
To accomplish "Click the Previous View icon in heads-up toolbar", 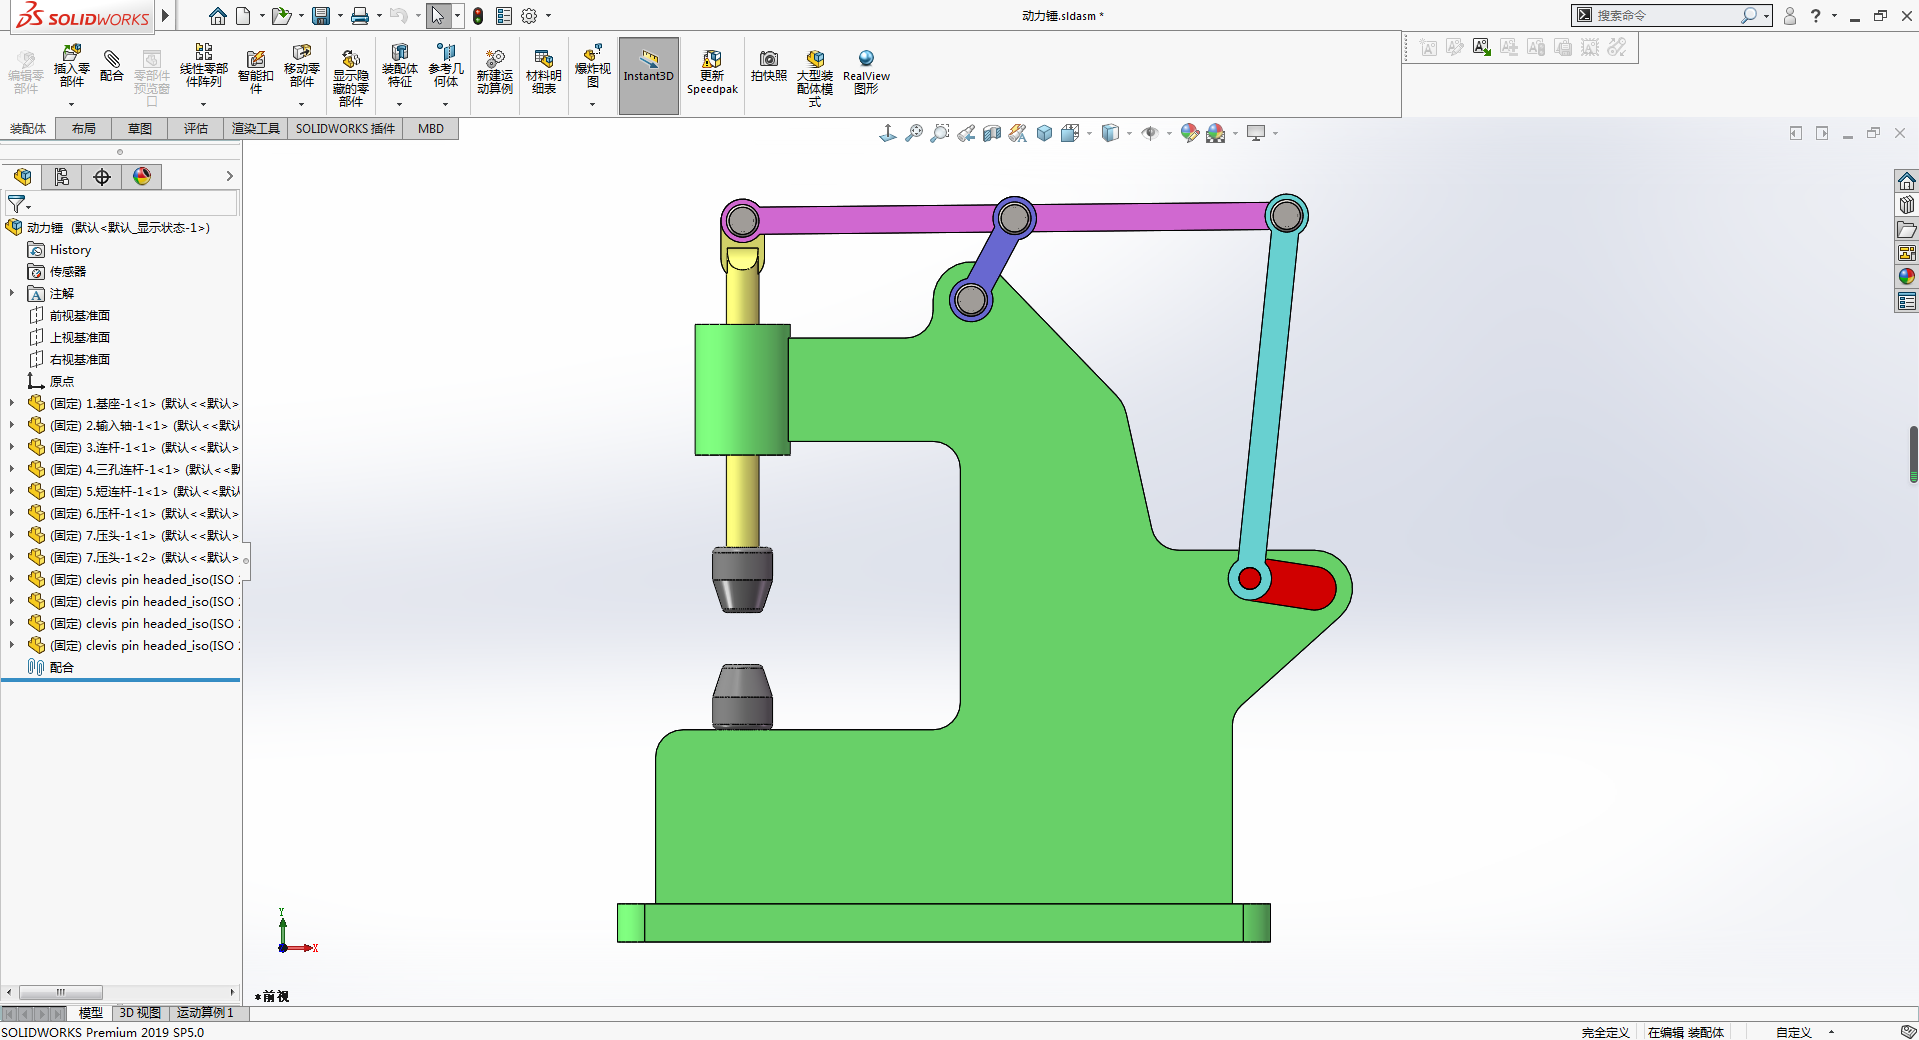I will tap(965, 133).
